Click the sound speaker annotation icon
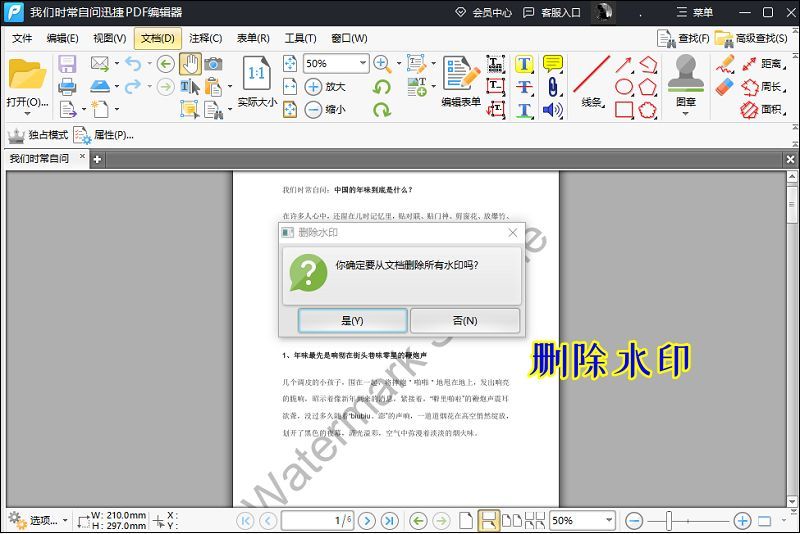The width and height of the screenshot is (800, 534). coord(553,109)
